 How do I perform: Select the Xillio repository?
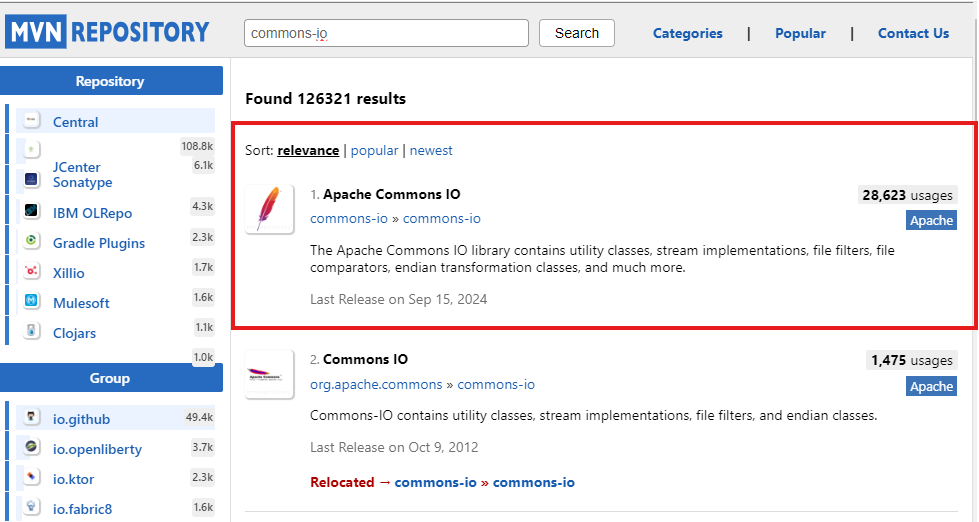pyautogui.click(x=69, y=273)
